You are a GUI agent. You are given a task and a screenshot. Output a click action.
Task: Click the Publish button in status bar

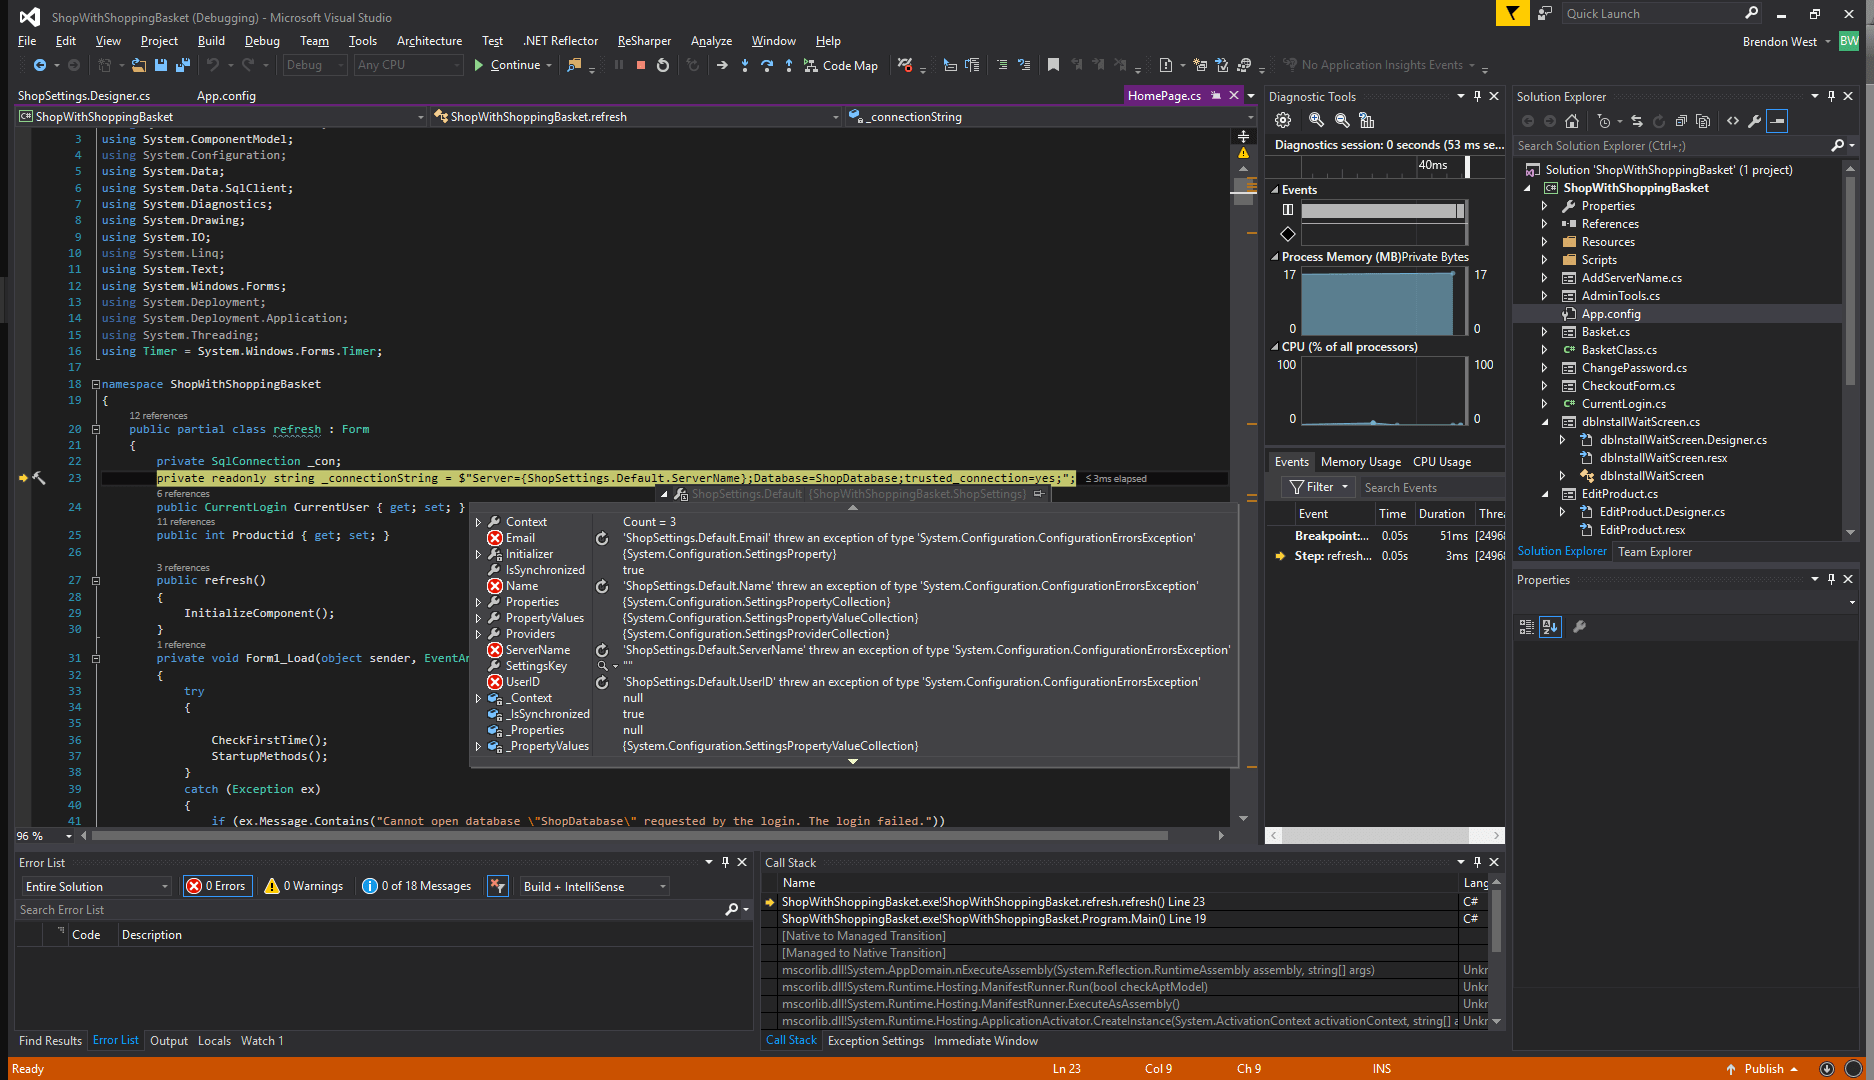(x=1762, y=1069)
